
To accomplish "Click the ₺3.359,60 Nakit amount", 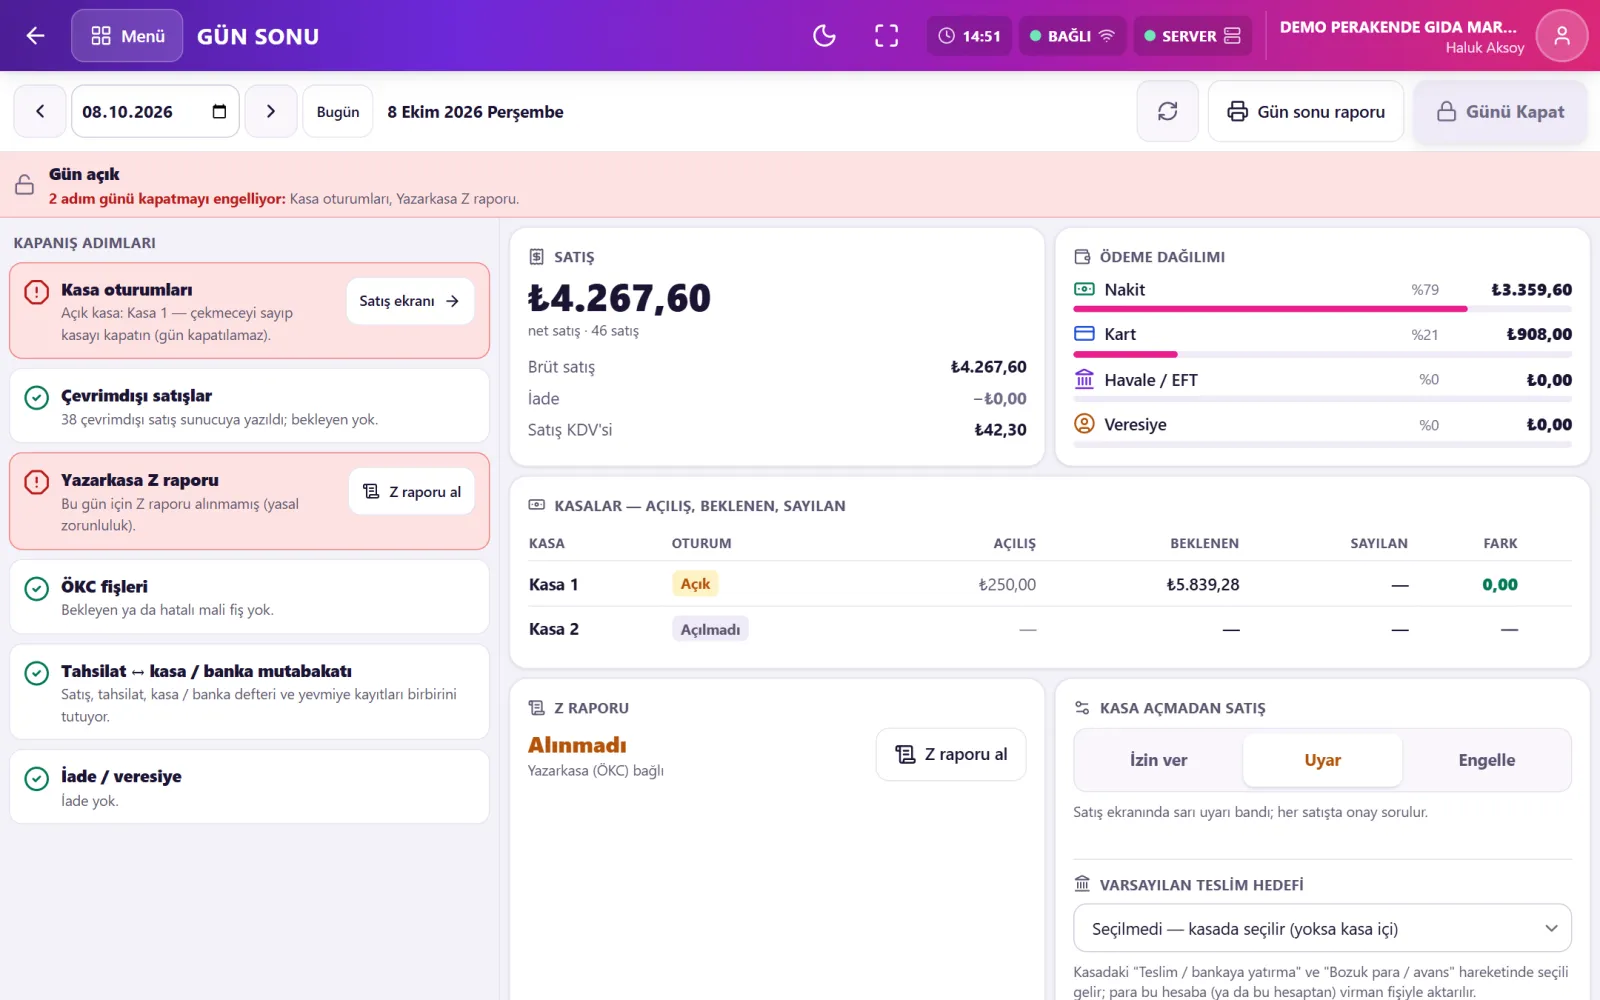I will (x=1531, y=290).
